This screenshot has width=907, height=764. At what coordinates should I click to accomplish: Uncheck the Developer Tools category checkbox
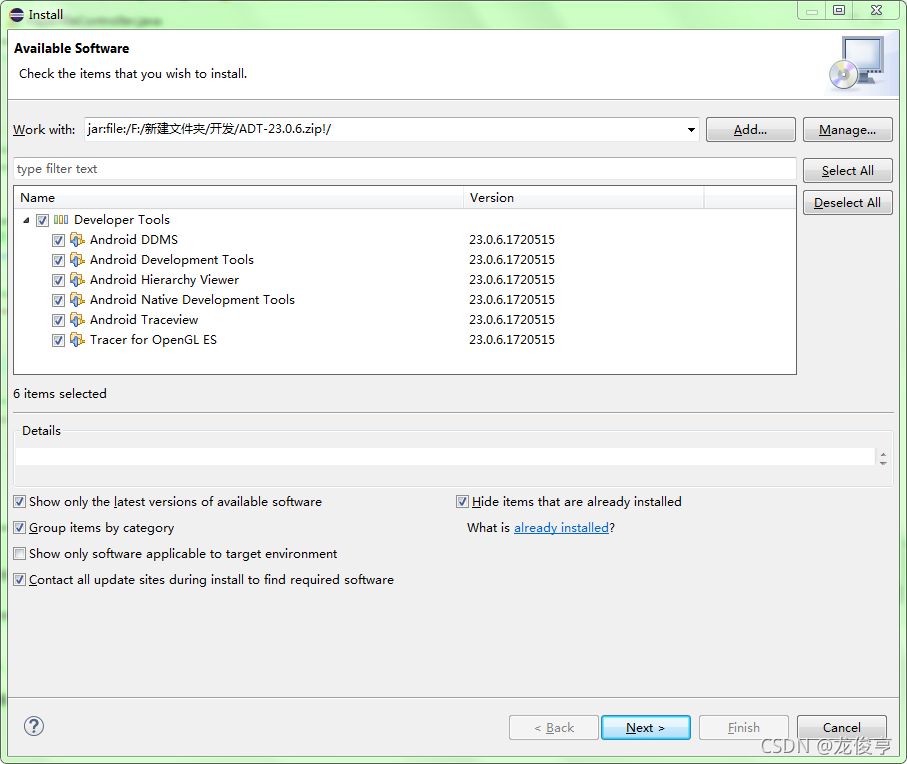point(42,220)
